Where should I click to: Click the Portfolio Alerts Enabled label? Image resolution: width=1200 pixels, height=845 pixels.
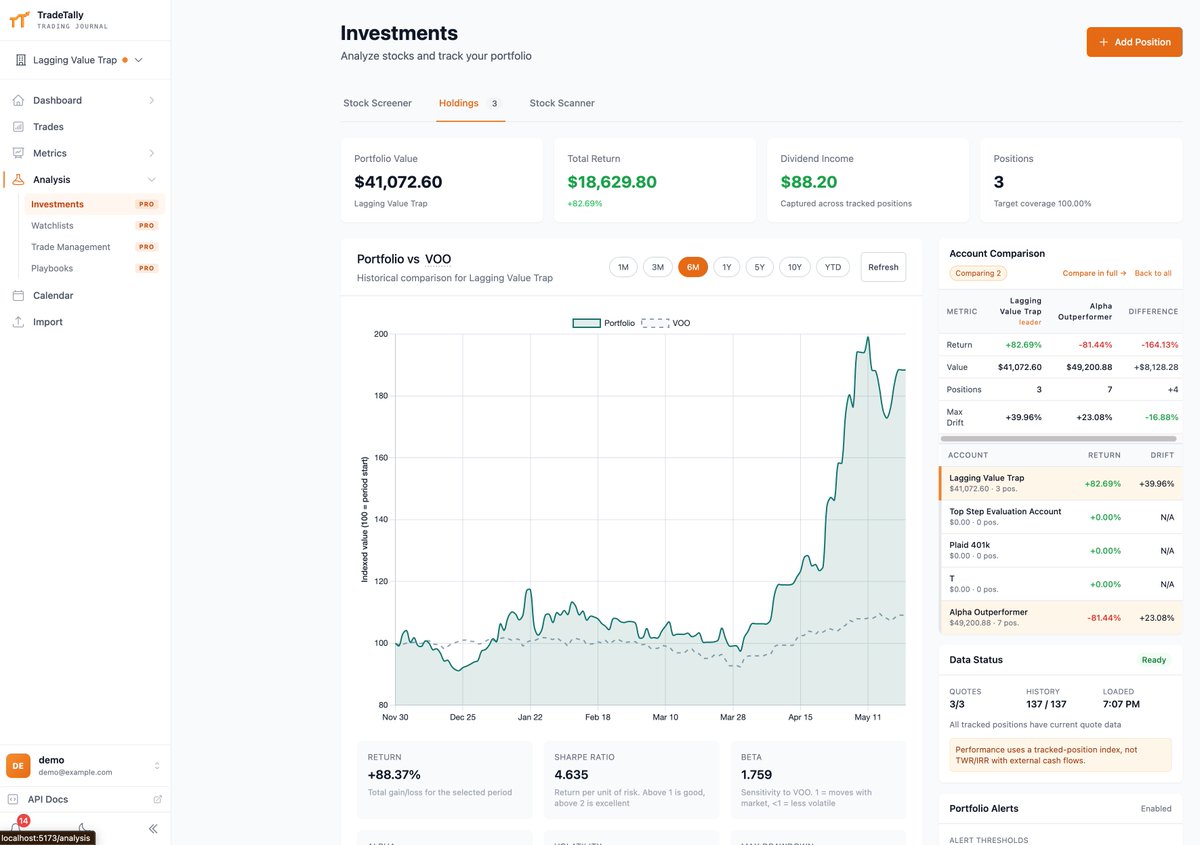1156,809
